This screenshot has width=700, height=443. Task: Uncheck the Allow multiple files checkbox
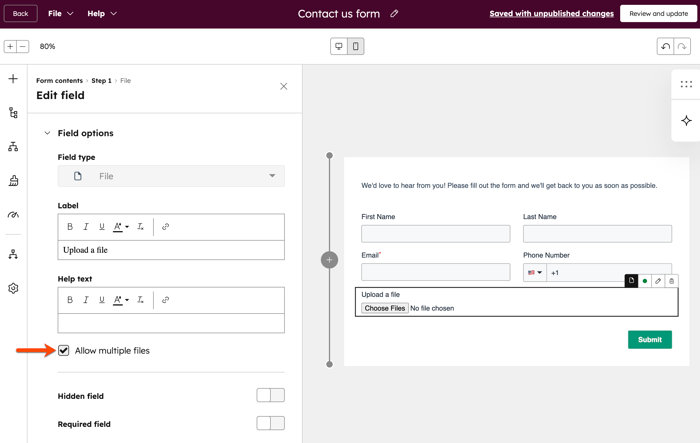pos(64,351)
